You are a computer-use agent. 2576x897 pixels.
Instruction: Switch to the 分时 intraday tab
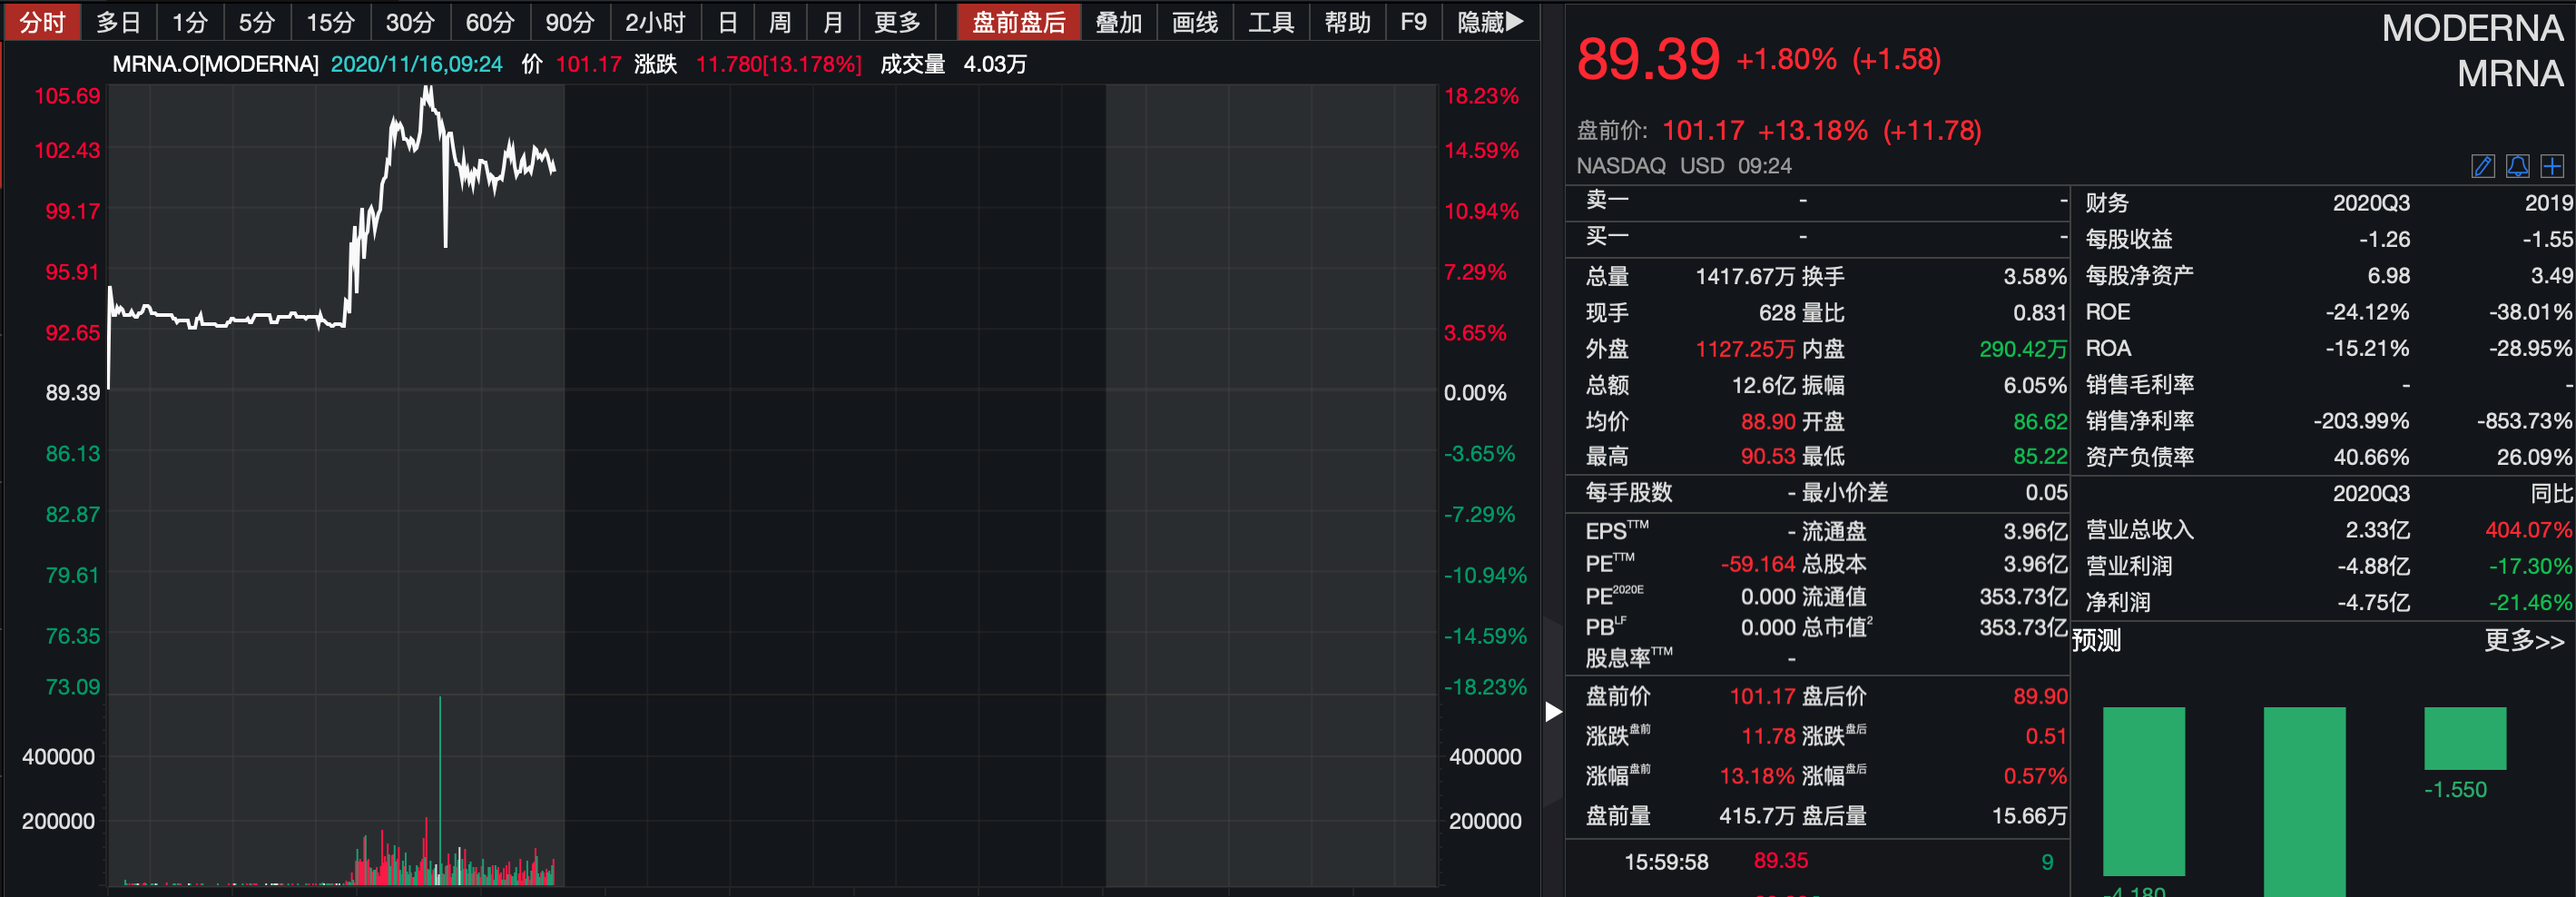tap(43, 22)
